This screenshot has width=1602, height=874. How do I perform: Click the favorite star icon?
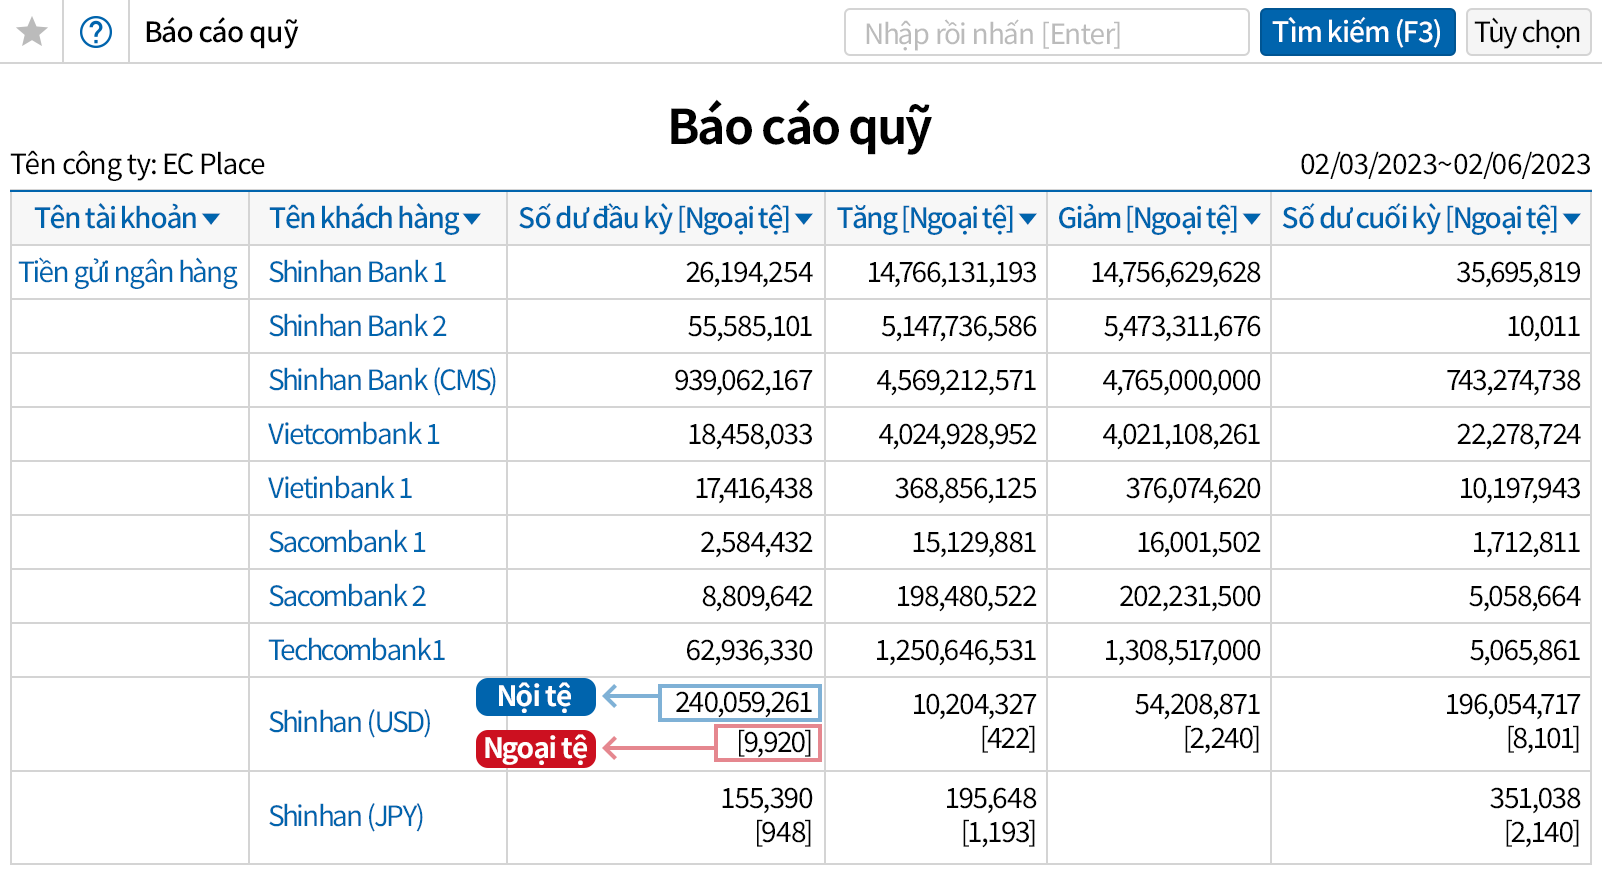[x=32, y=32]
